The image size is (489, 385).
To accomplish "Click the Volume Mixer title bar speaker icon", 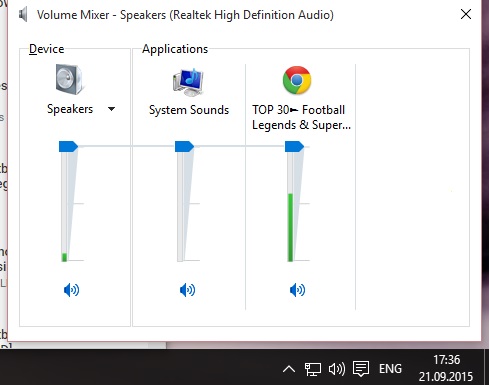I will coord(23,15).
